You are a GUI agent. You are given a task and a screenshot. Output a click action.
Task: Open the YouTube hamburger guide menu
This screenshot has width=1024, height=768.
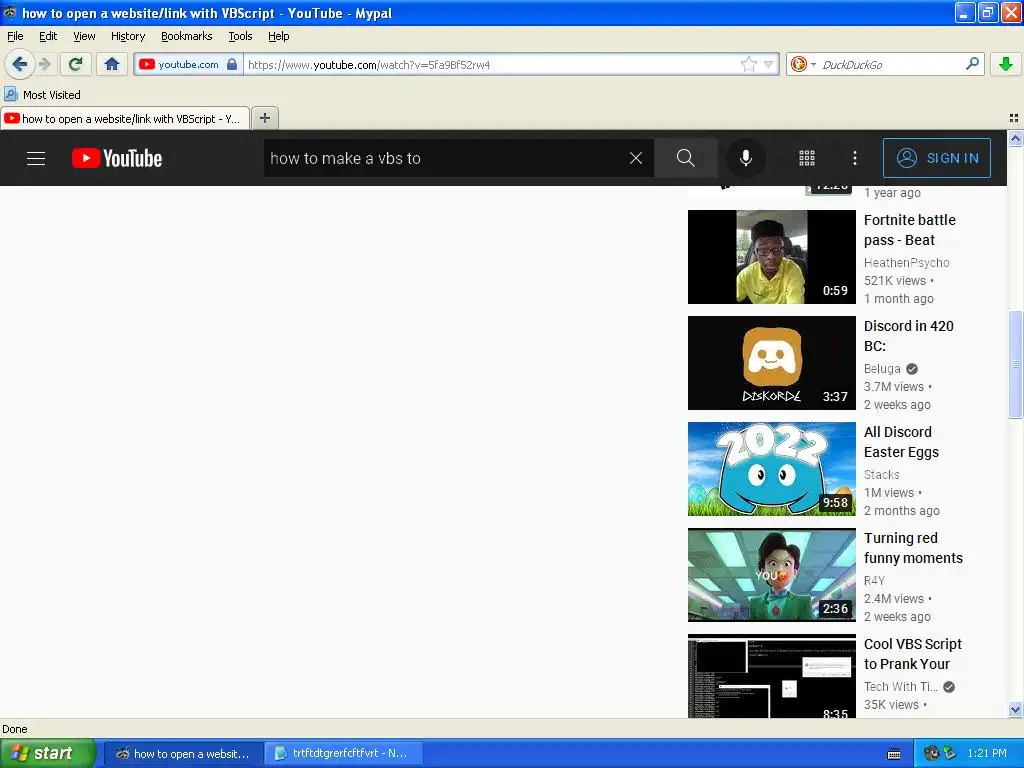(36, 158)
